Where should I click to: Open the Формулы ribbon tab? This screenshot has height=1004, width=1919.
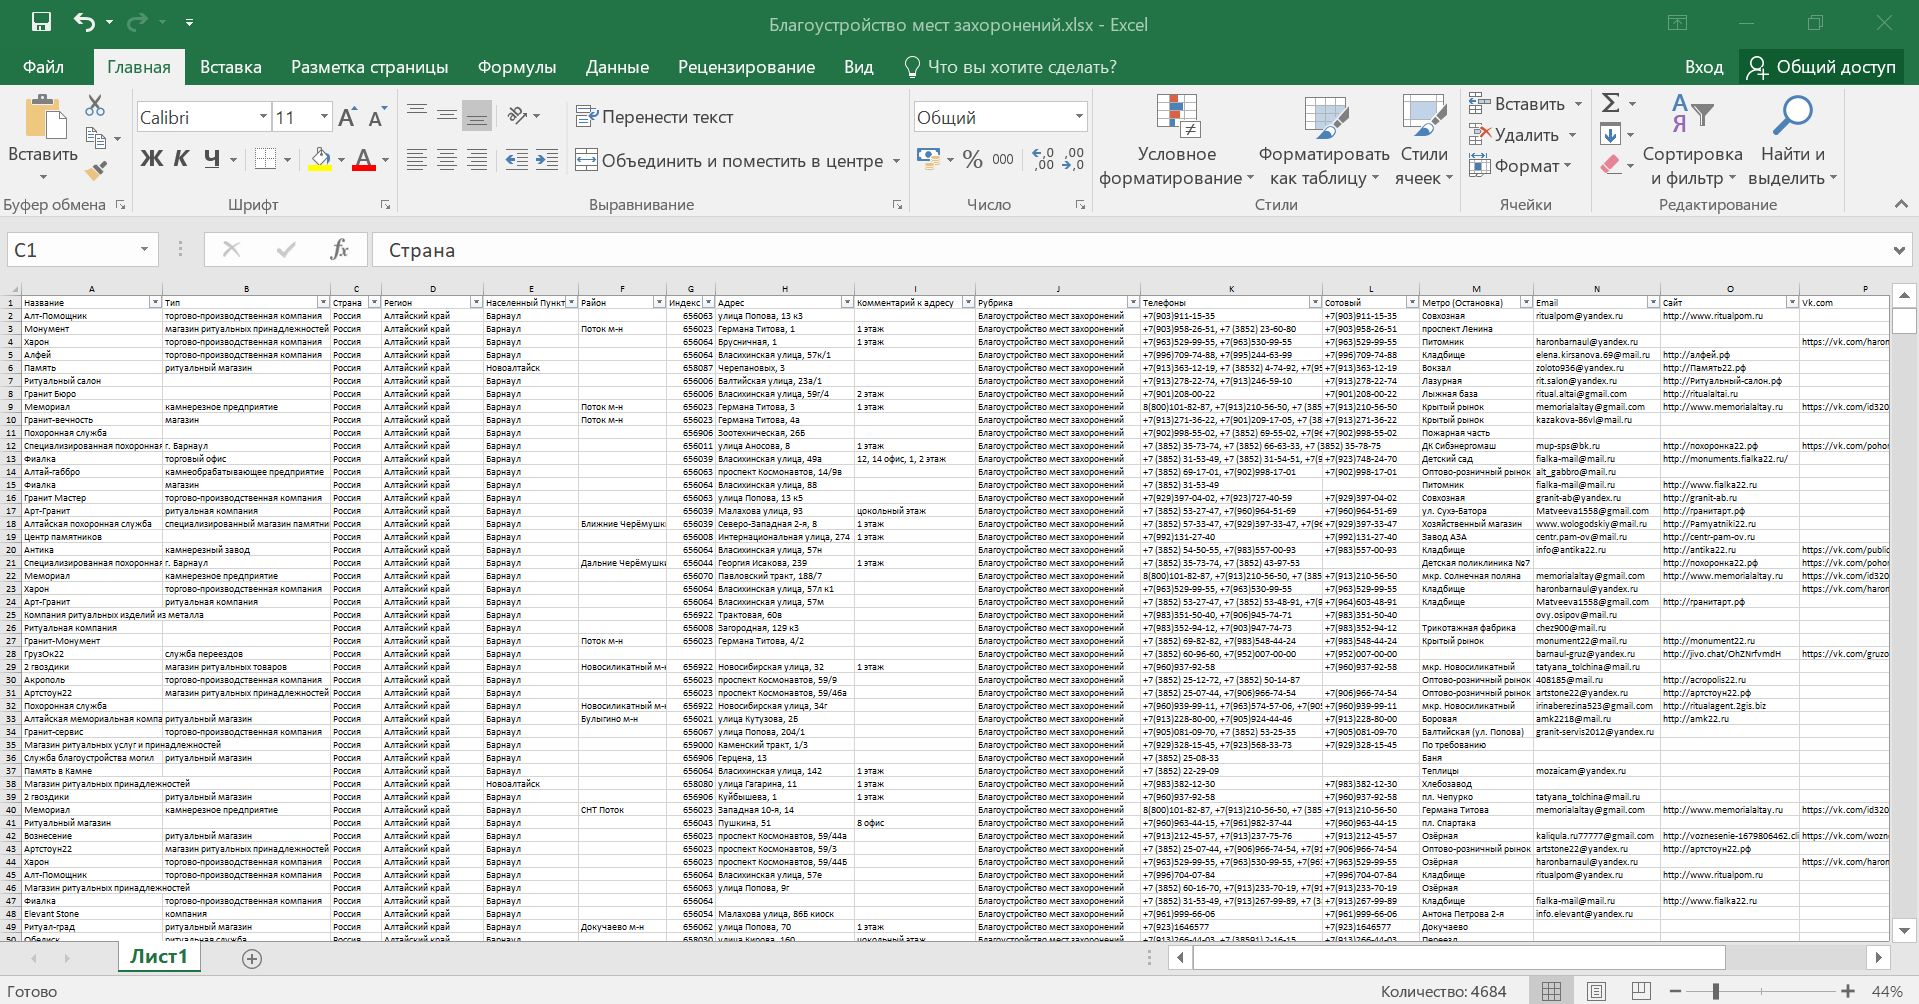click(516, 67)
